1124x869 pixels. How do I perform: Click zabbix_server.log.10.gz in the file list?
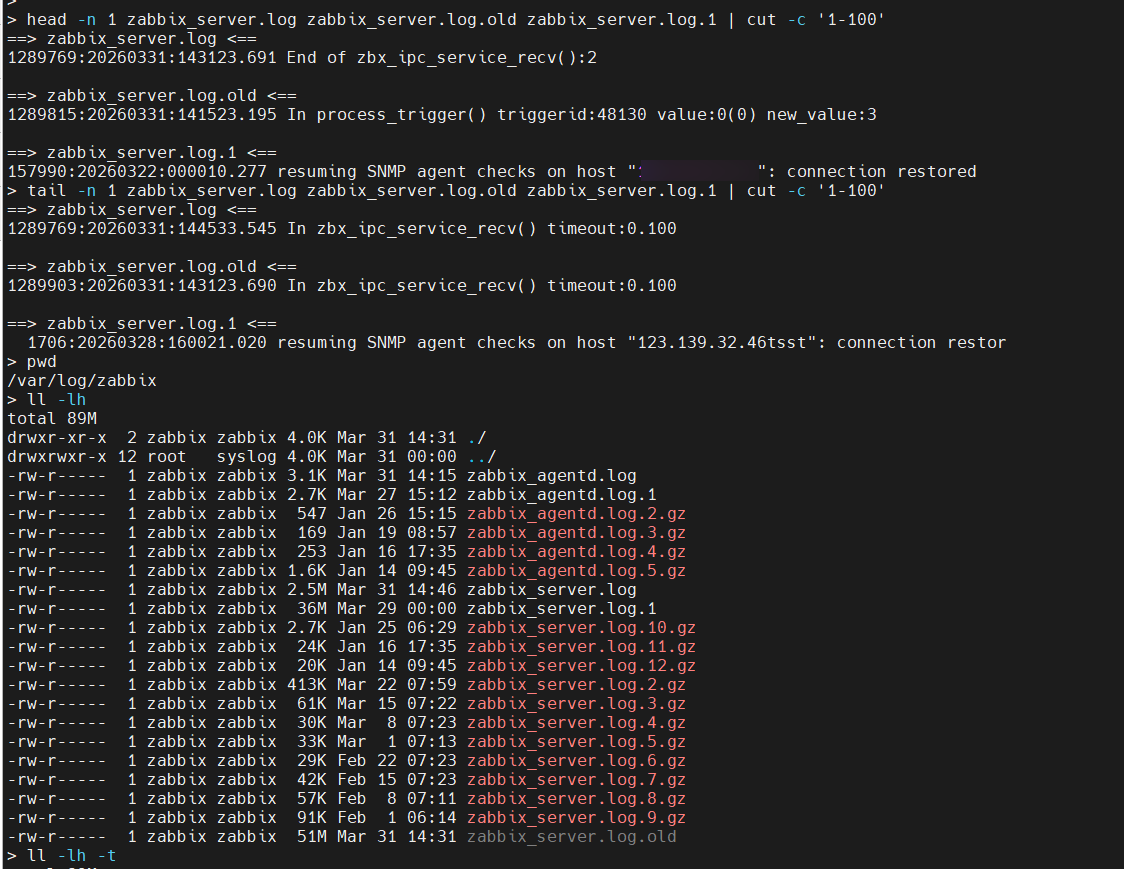coord(581,627)
